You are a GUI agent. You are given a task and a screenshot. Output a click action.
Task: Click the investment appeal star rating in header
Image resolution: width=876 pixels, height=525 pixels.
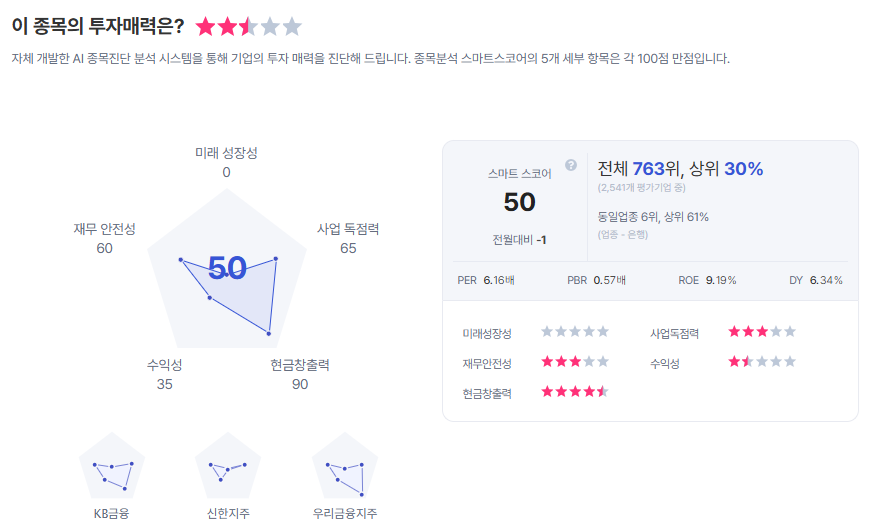coord(248,27)
